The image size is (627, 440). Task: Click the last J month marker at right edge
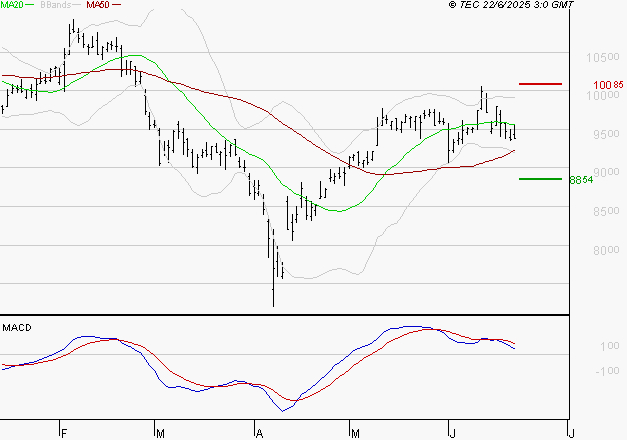pyautogui.click(x=572, y=434)
